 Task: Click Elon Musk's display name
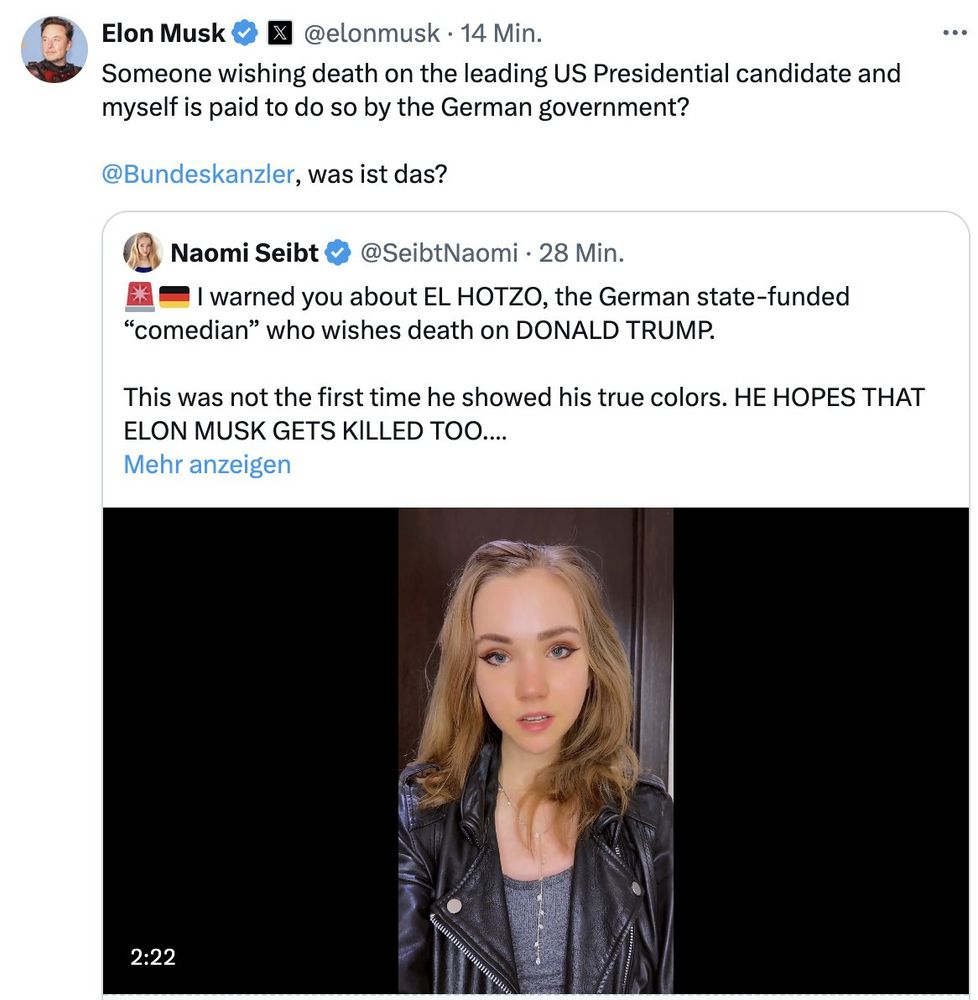click(163, 32)
